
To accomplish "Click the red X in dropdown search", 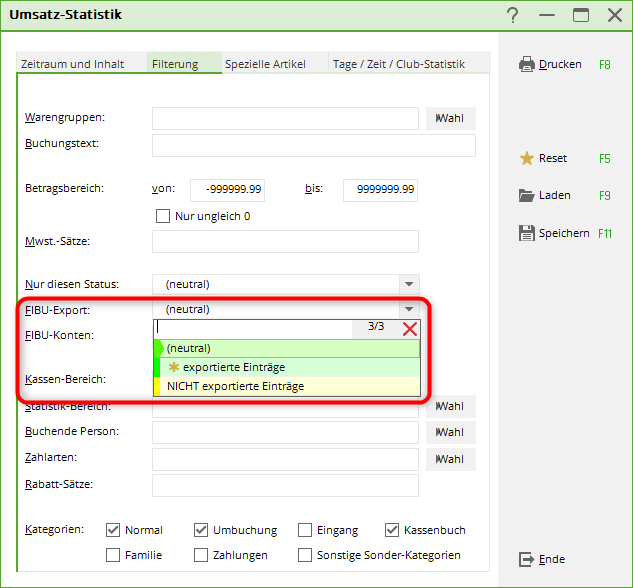I will click(409, 328).
